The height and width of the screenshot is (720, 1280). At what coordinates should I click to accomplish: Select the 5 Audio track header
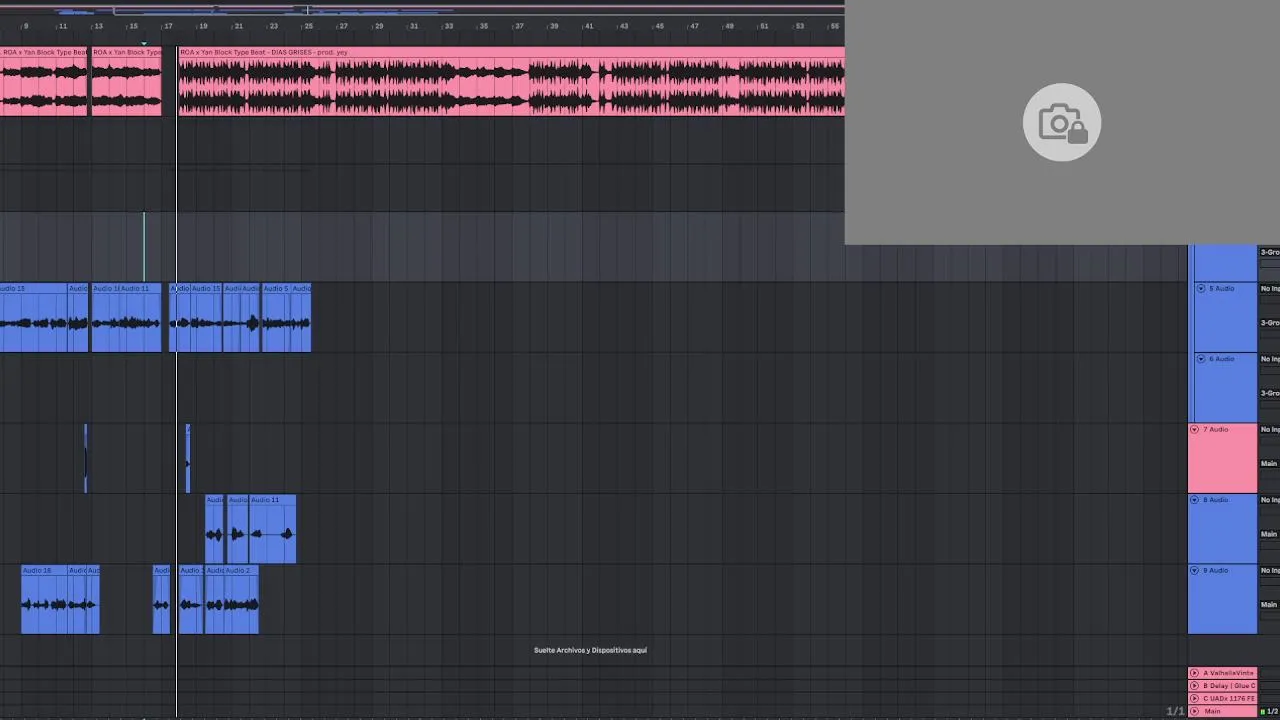(1226, 317)
